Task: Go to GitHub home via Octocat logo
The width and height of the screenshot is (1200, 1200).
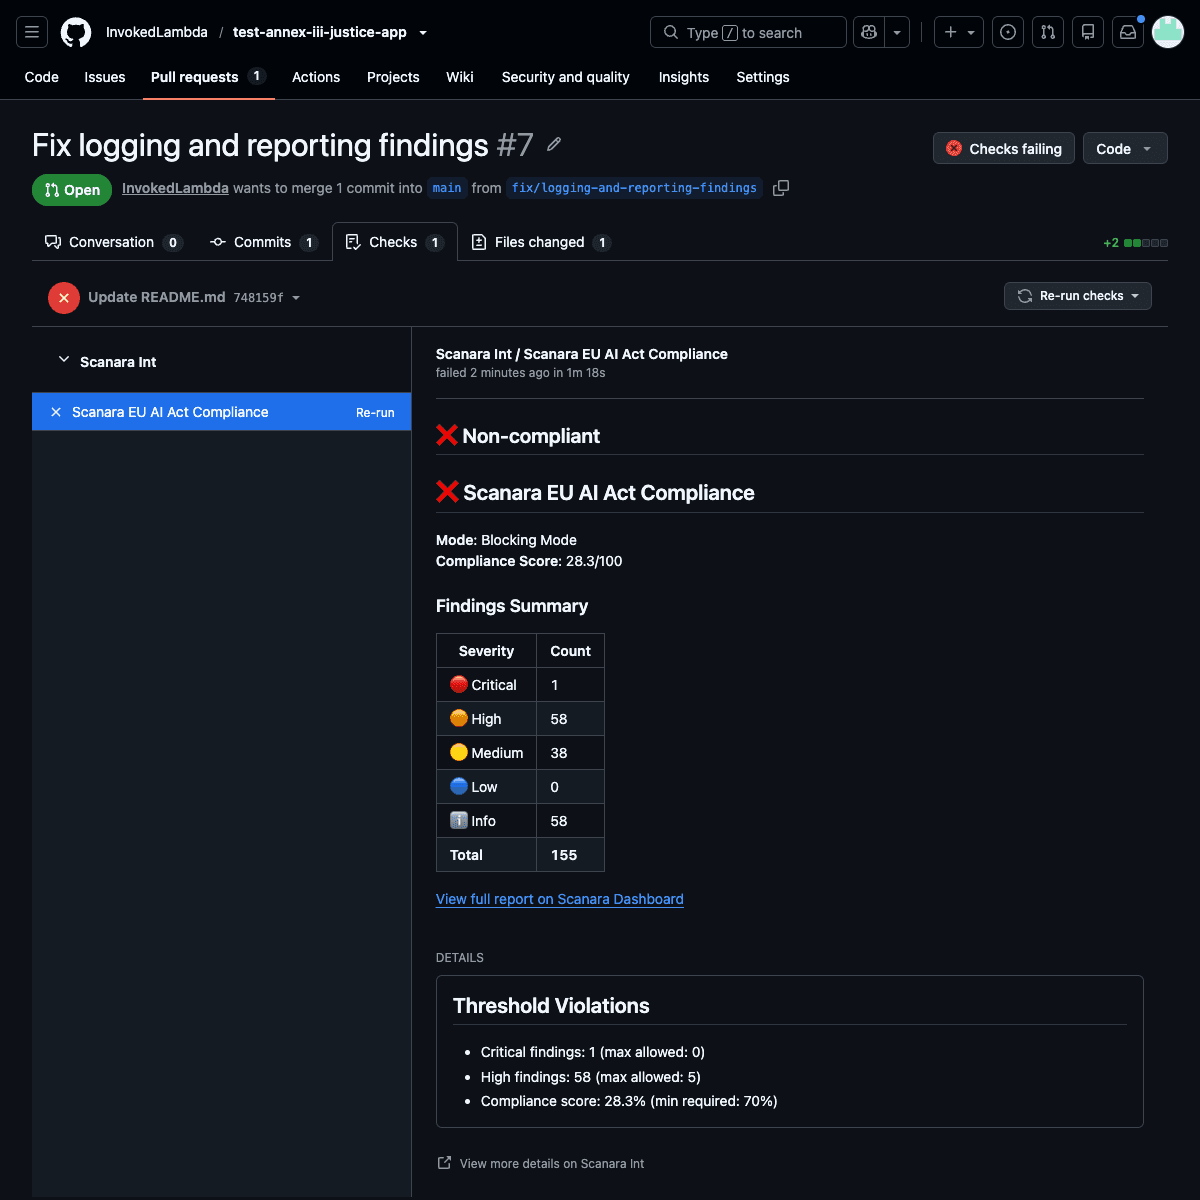Action: (x=76, y=32)
